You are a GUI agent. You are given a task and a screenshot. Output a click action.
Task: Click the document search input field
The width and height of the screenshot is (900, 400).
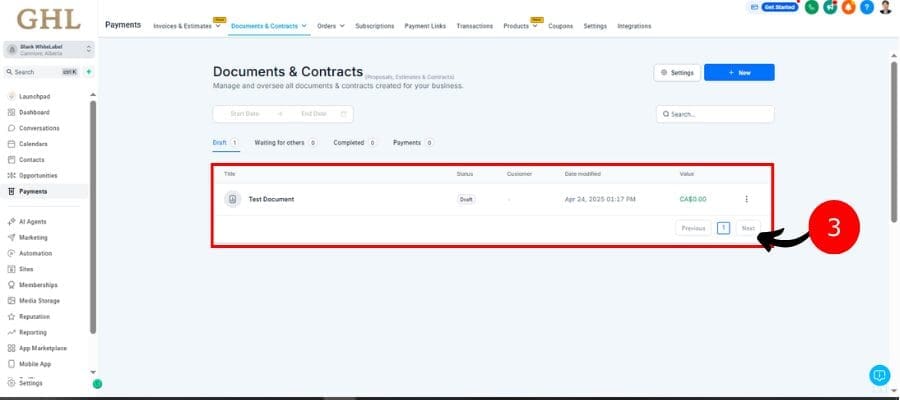(x=715, y=114)
